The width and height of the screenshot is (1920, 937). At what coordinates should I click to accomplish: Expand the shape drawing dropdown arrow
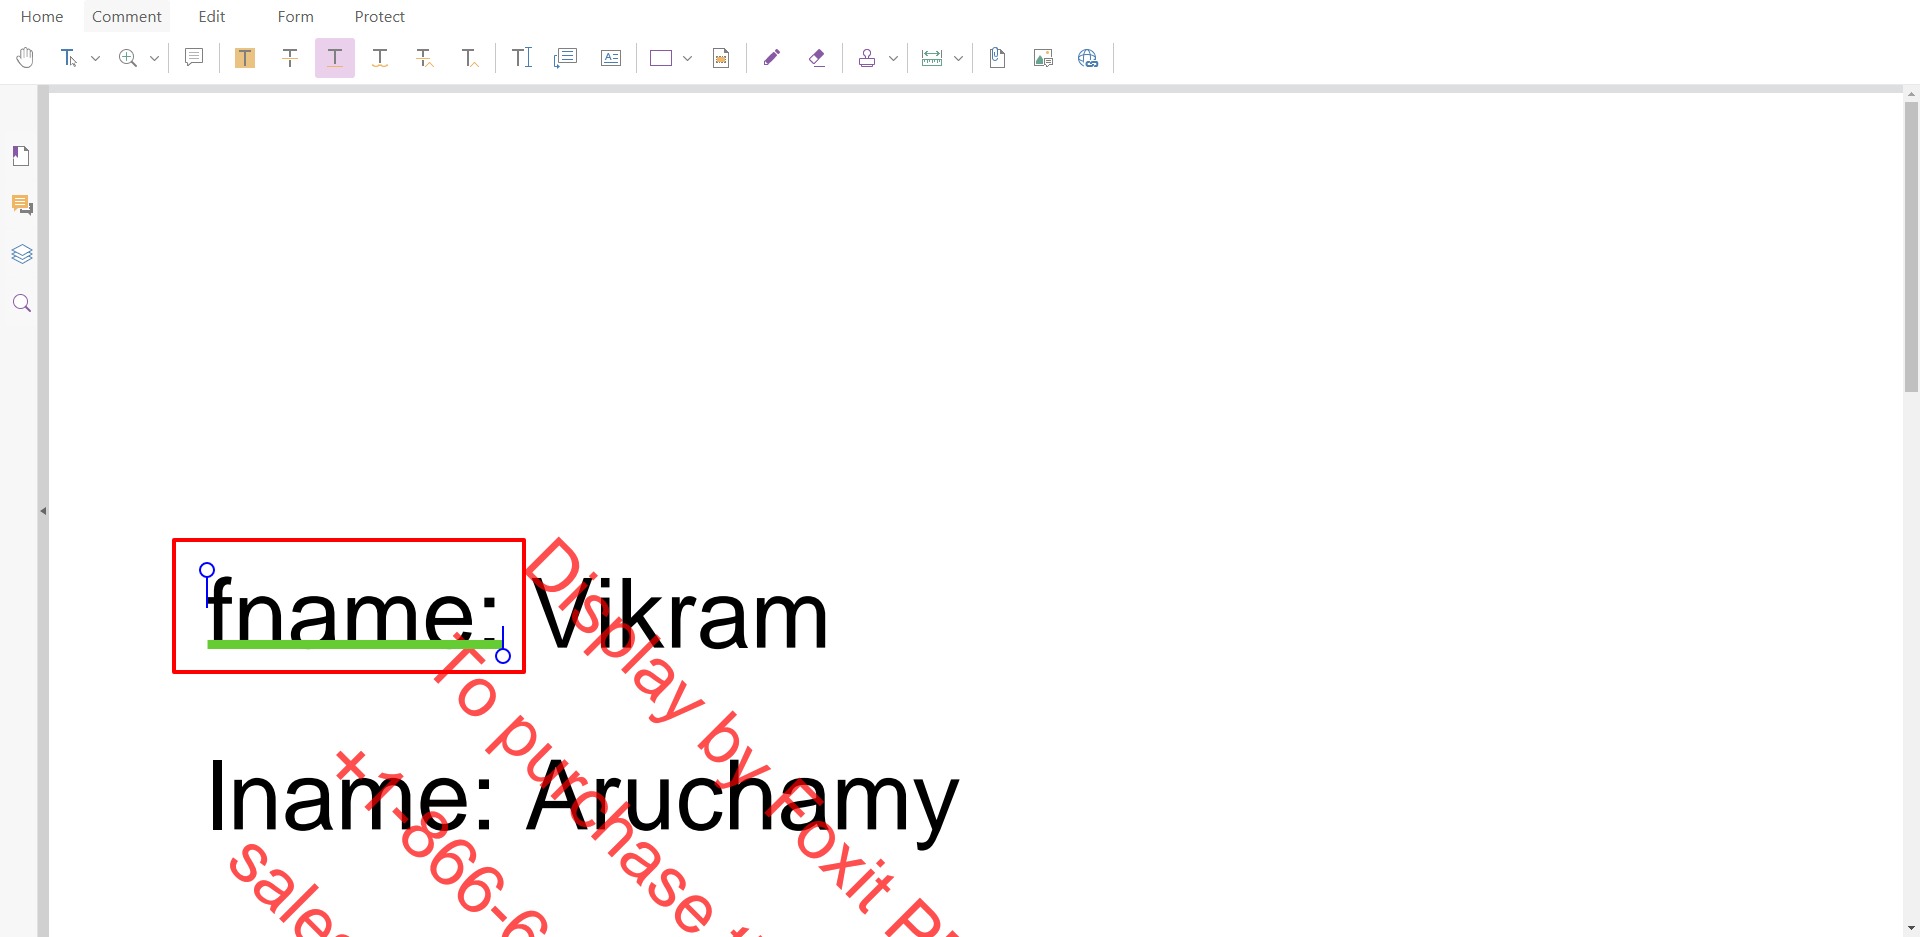point(688,58)
